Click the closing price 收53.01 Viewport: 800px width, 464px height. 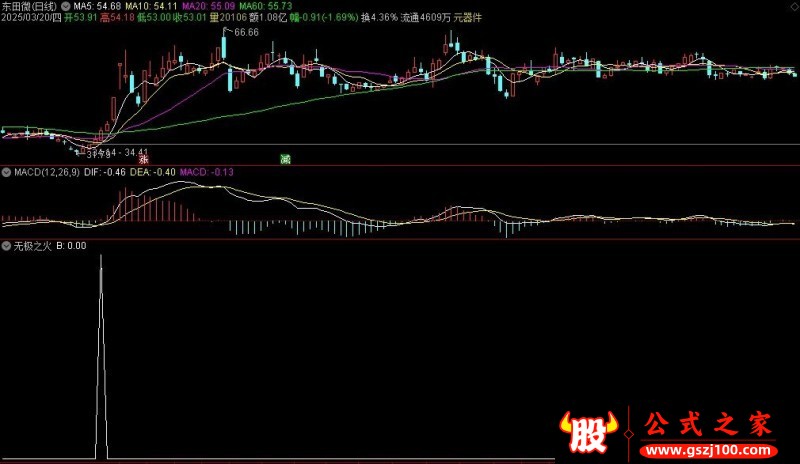(x=190, y=18)
